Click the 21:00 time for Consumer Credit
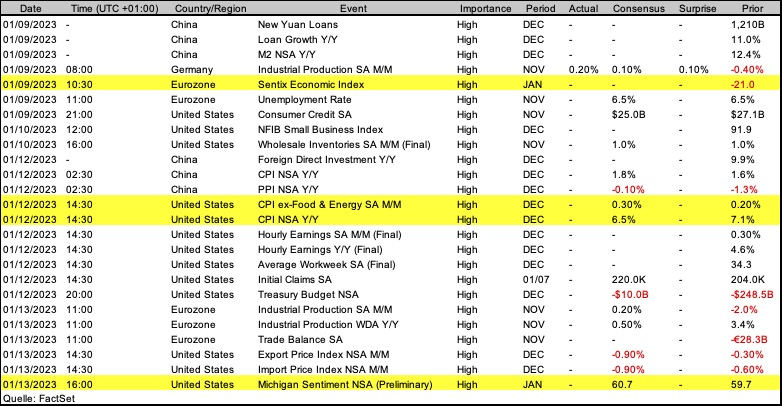 79,114
